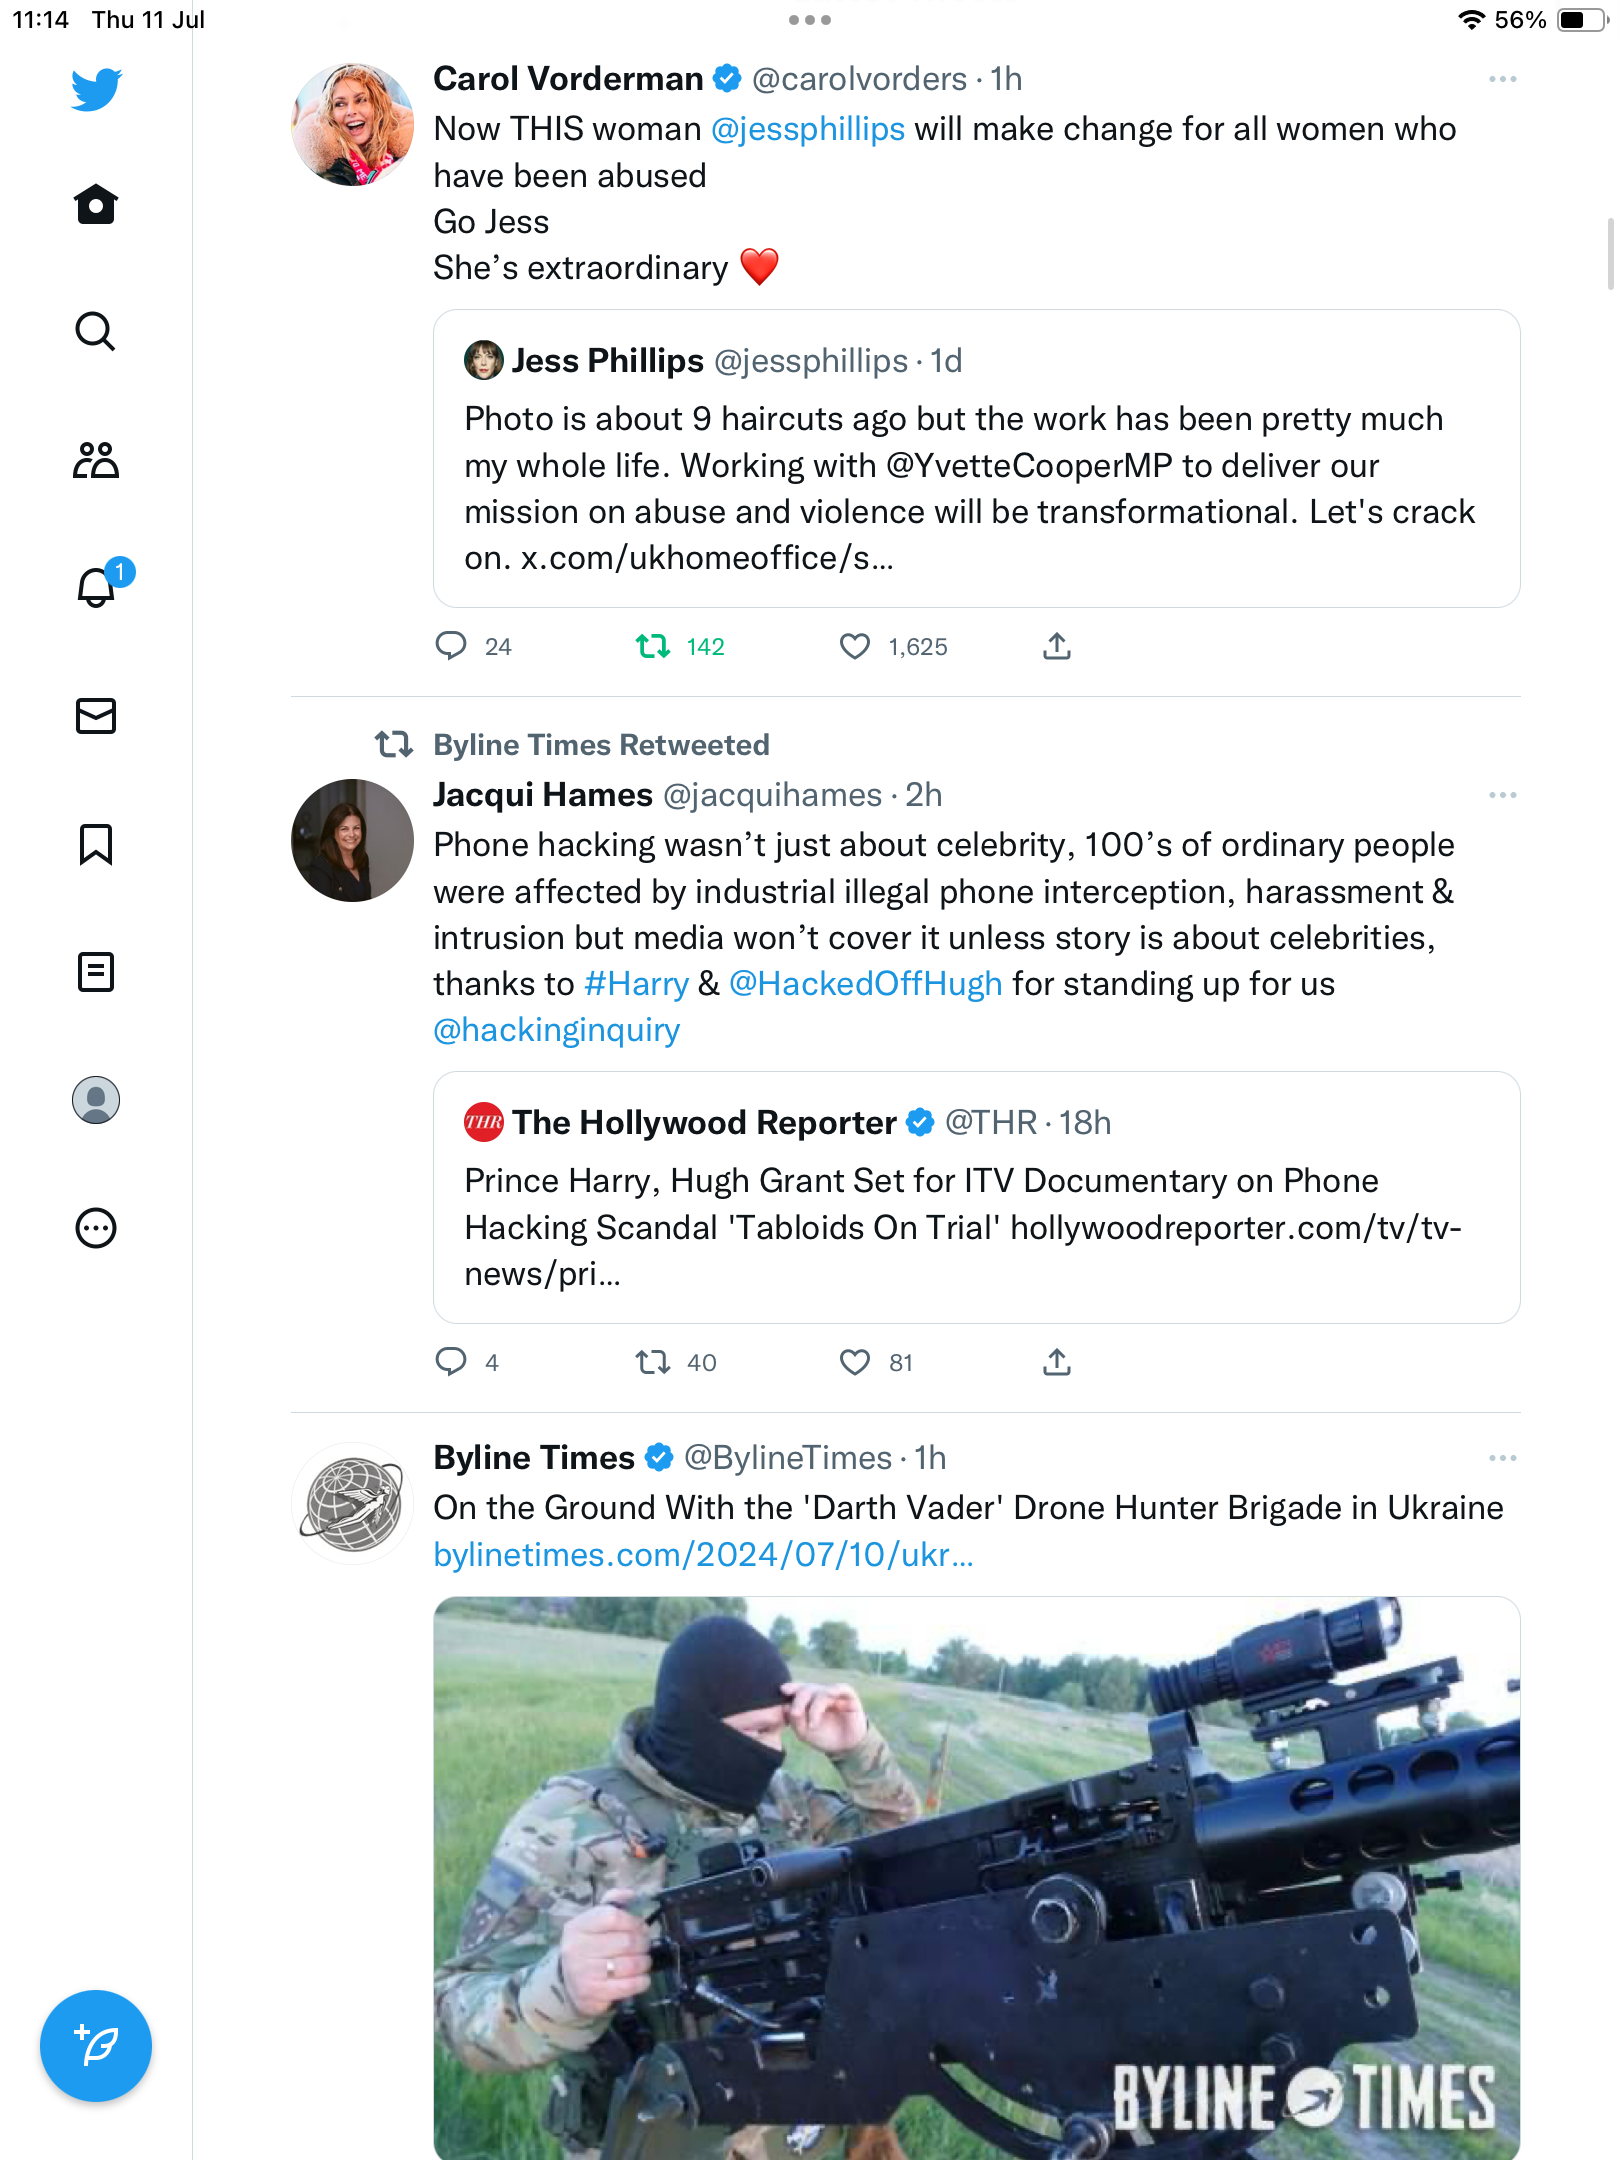The width and height of the screenshot is (1620, 2160).
Task: Open the Profile avatar icon
Action: [96, 1100]
